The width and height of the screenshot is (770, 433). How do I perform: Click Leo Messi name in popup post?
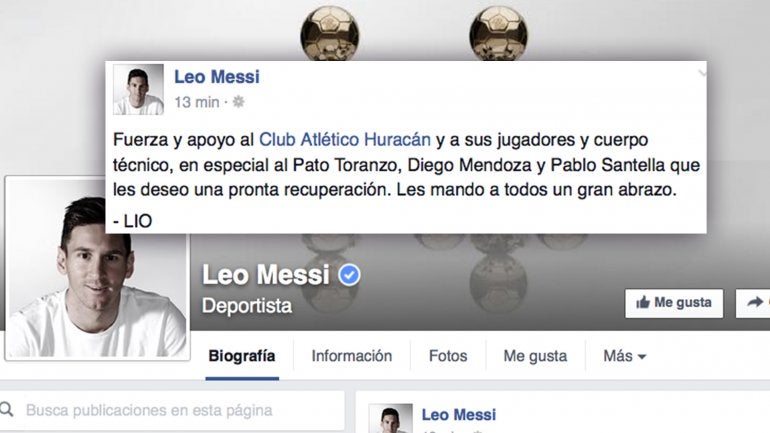tap(217, 77)
